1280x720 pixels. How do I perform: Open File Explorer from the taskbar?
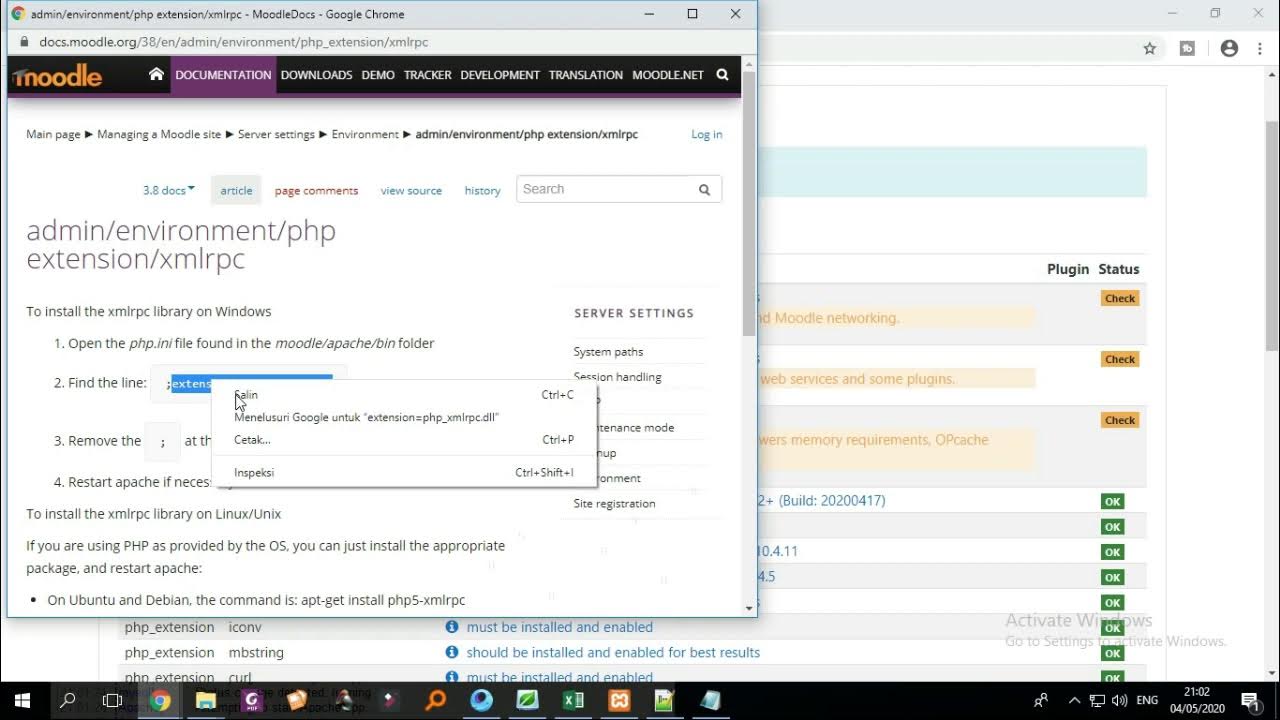(206, 700)
